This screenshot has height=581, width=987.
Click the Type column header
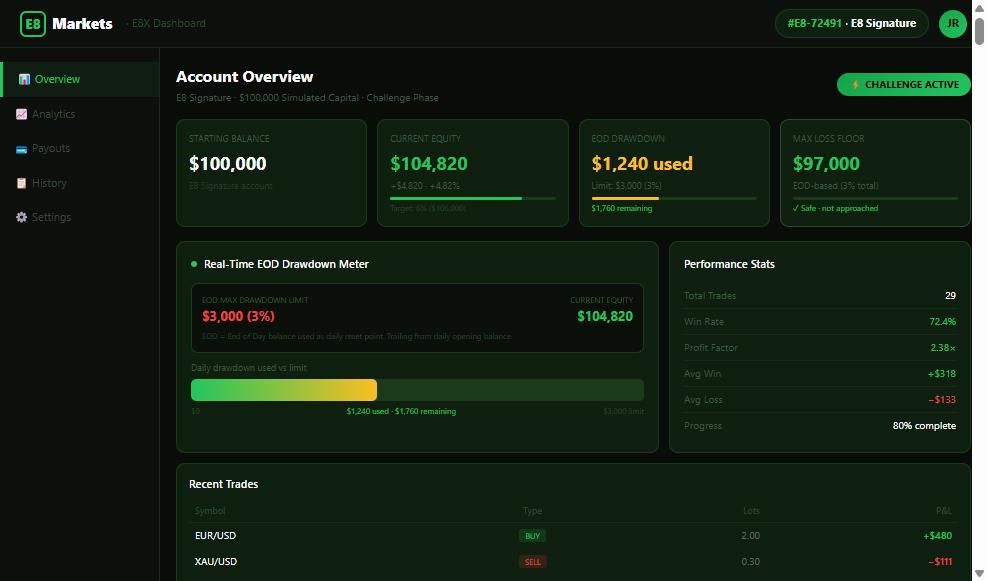pos(532,510)
